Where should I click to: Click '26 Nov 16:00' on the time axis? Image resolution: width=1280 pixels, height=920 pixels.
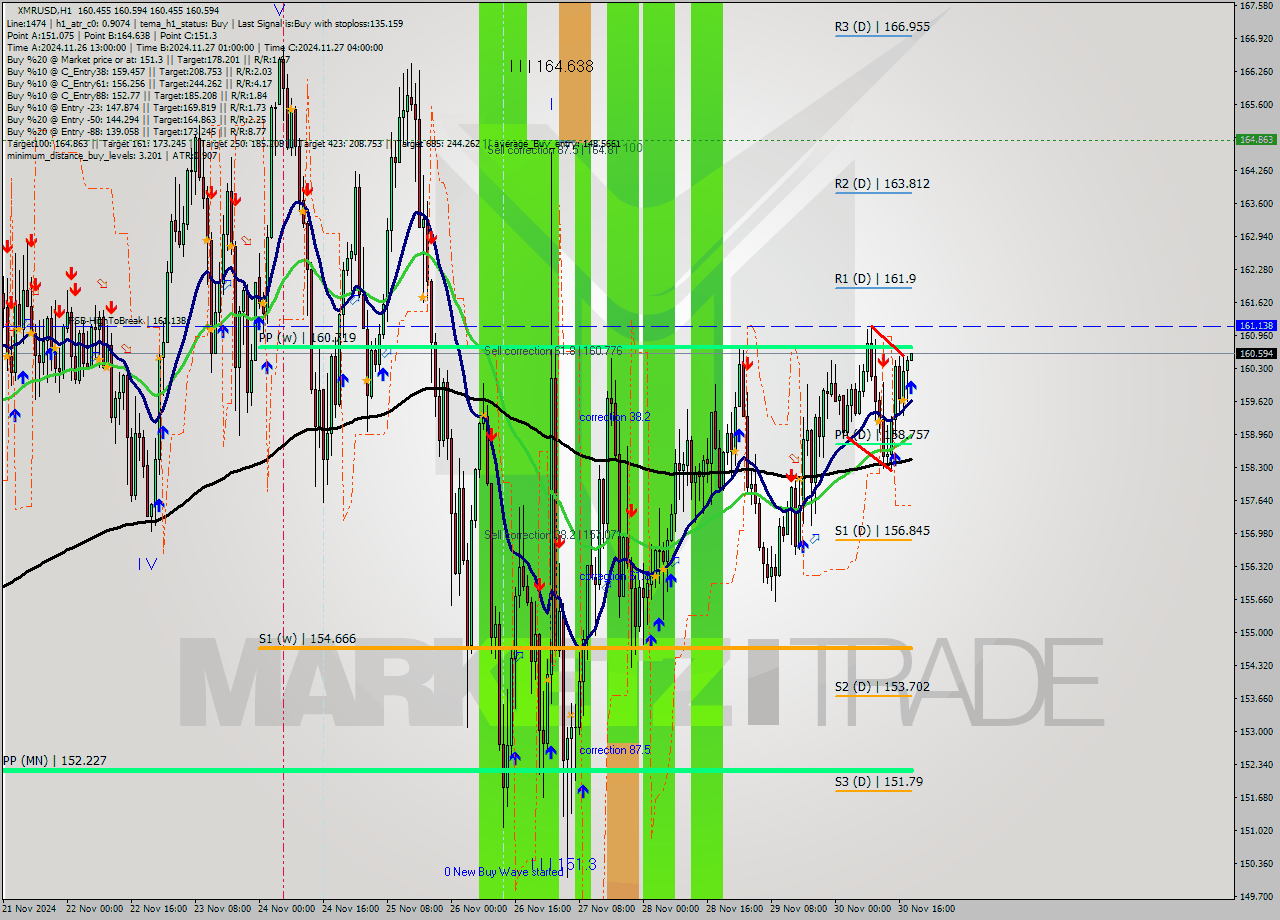(x=543, y=909)
